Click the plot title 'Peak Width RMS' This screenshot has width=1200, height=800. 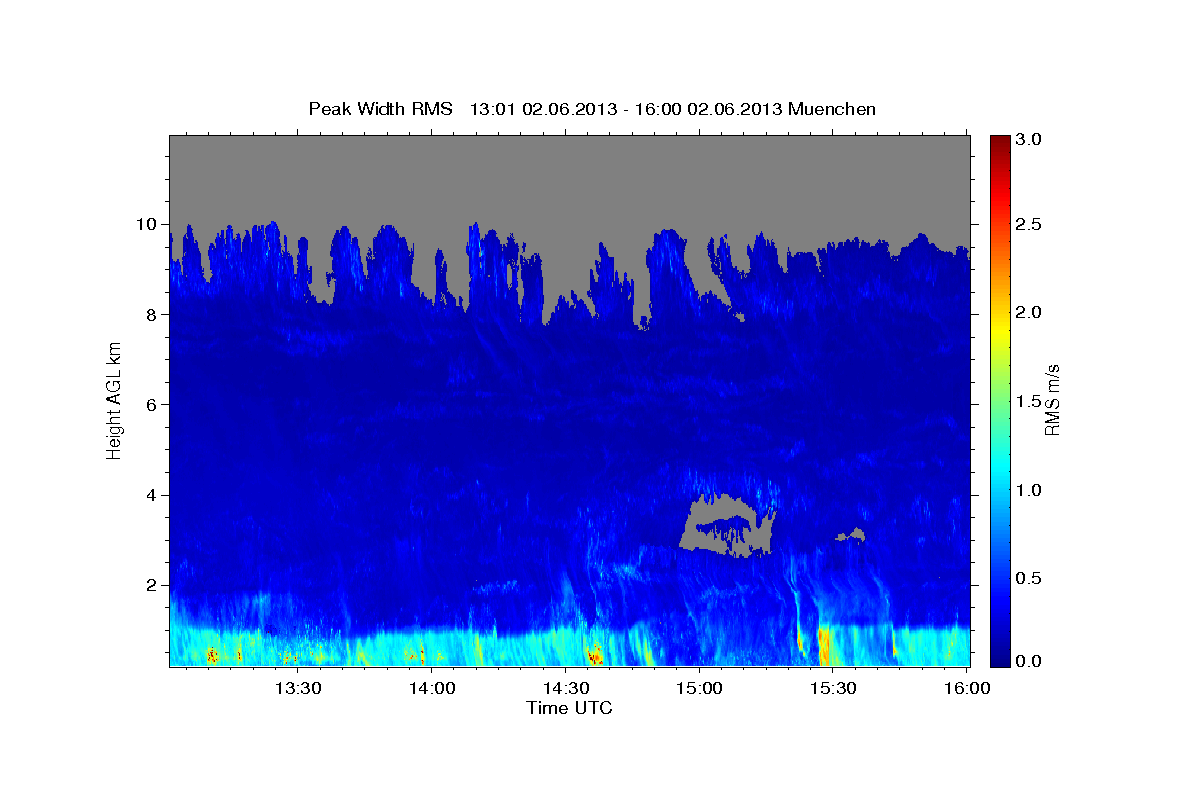point(380,109)
